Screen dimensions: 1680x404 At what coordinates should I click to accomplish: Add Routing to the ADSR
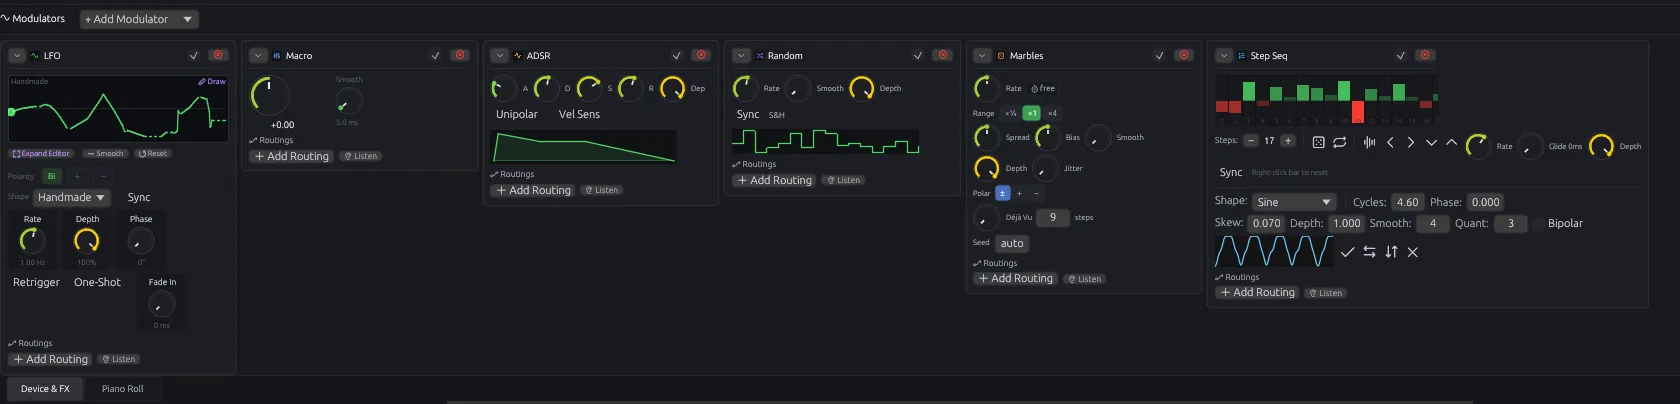coord(534,190)
